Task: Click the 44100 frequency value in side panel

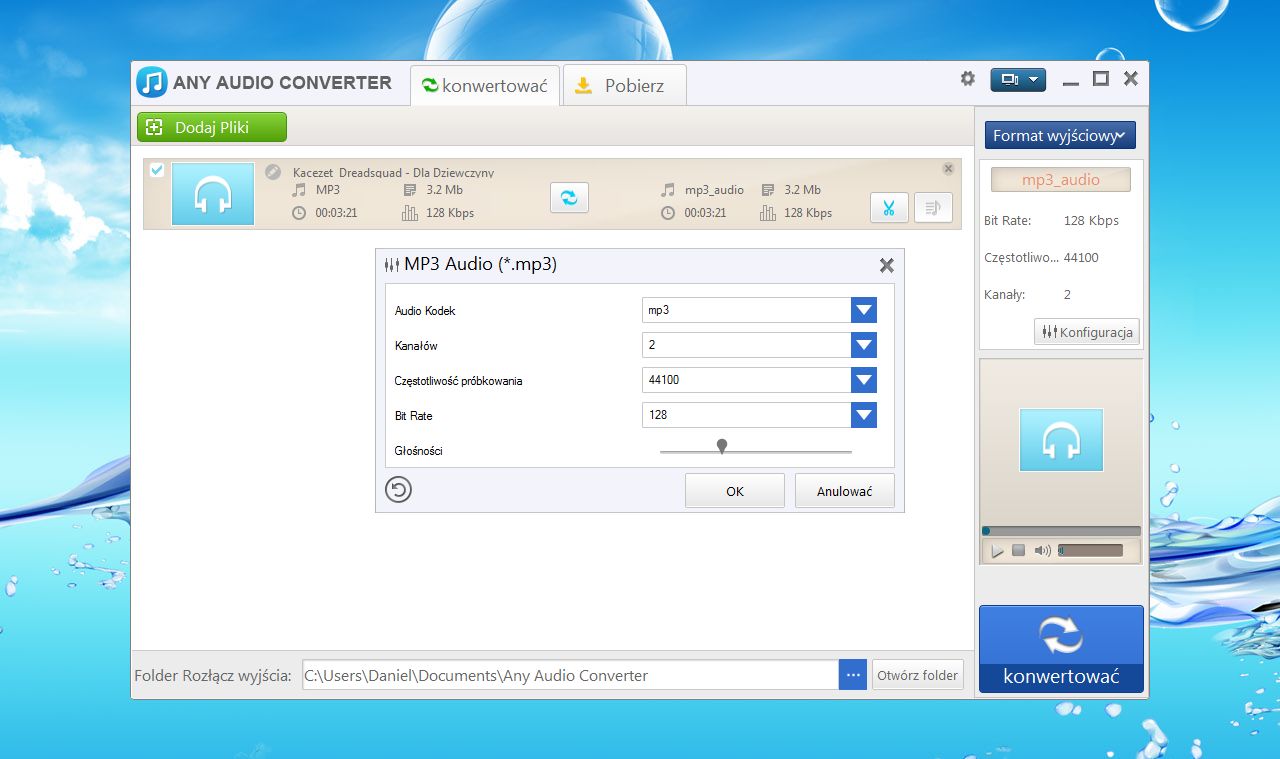Action: (1081, 257)
